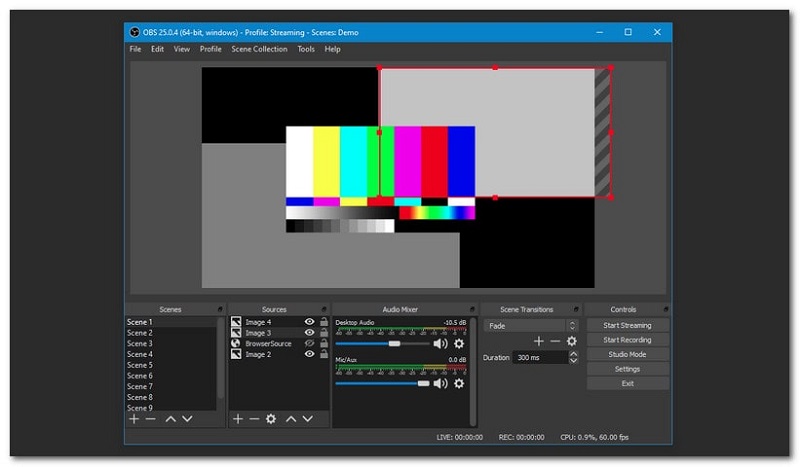Show the BrowserSource source
800x467 pixels.
pyautogui.click(x=309, y=343)
